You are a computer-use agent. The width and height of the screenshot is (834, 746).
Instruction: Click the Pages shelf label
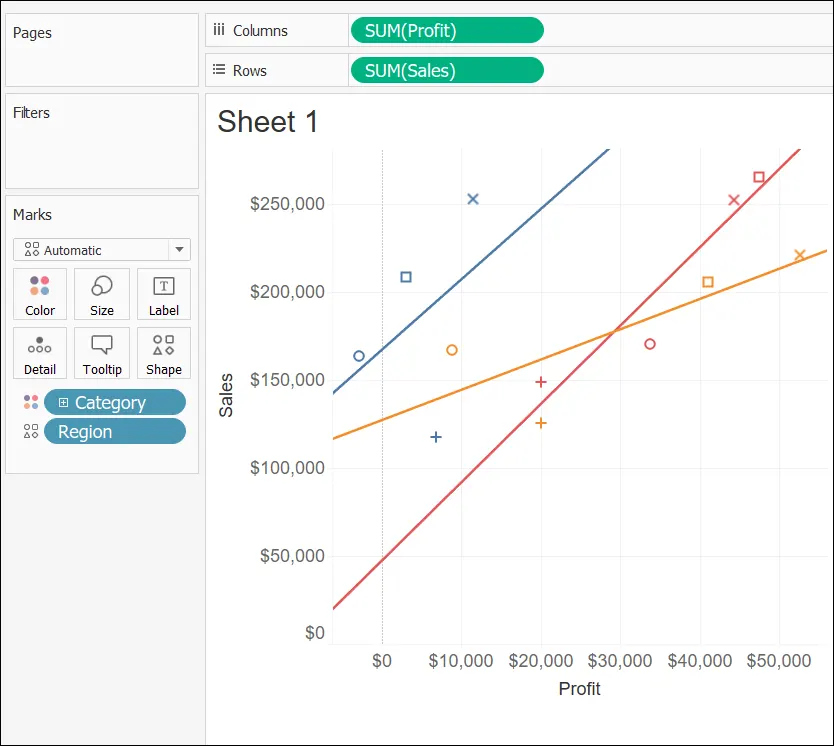(32, 33)
